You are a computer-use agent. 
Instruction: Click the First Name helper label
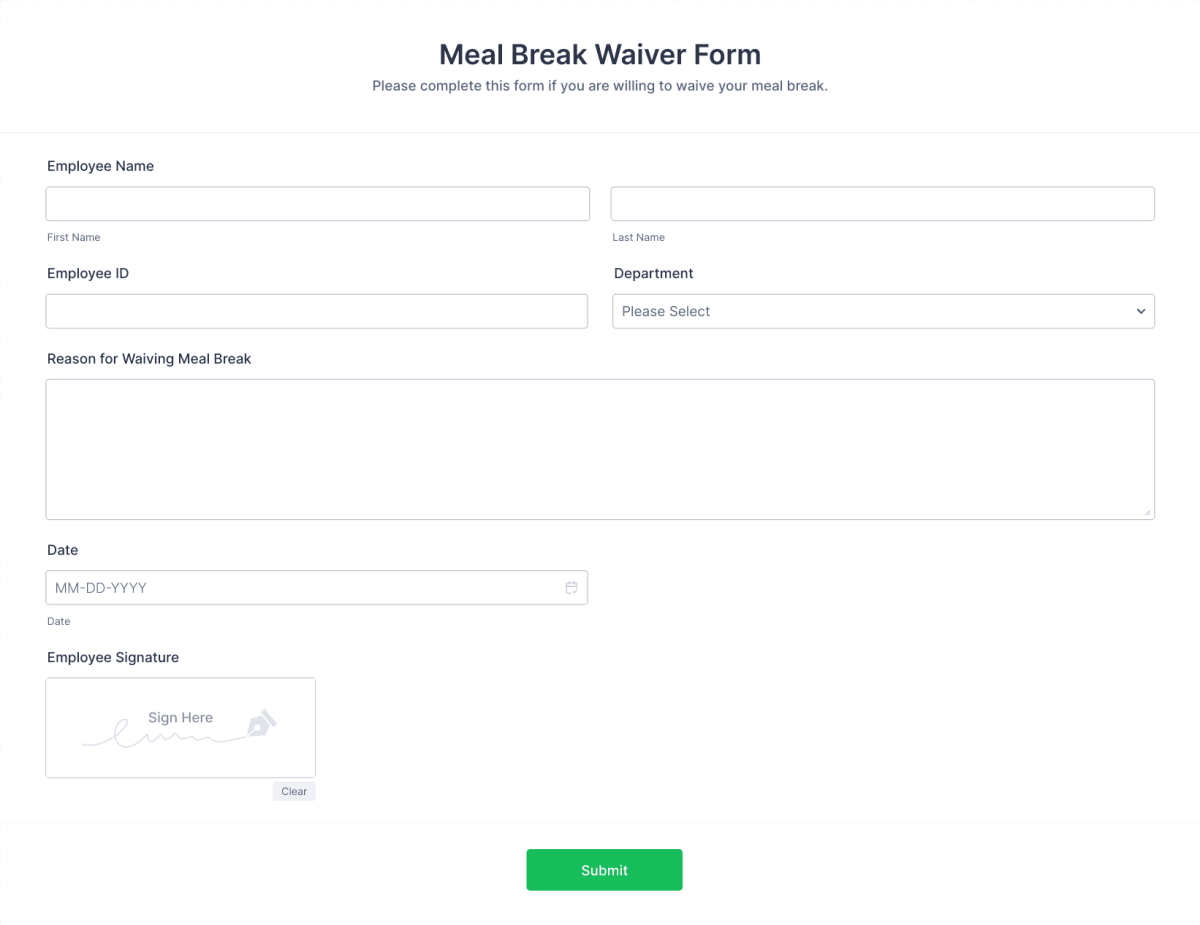(73, 237)
